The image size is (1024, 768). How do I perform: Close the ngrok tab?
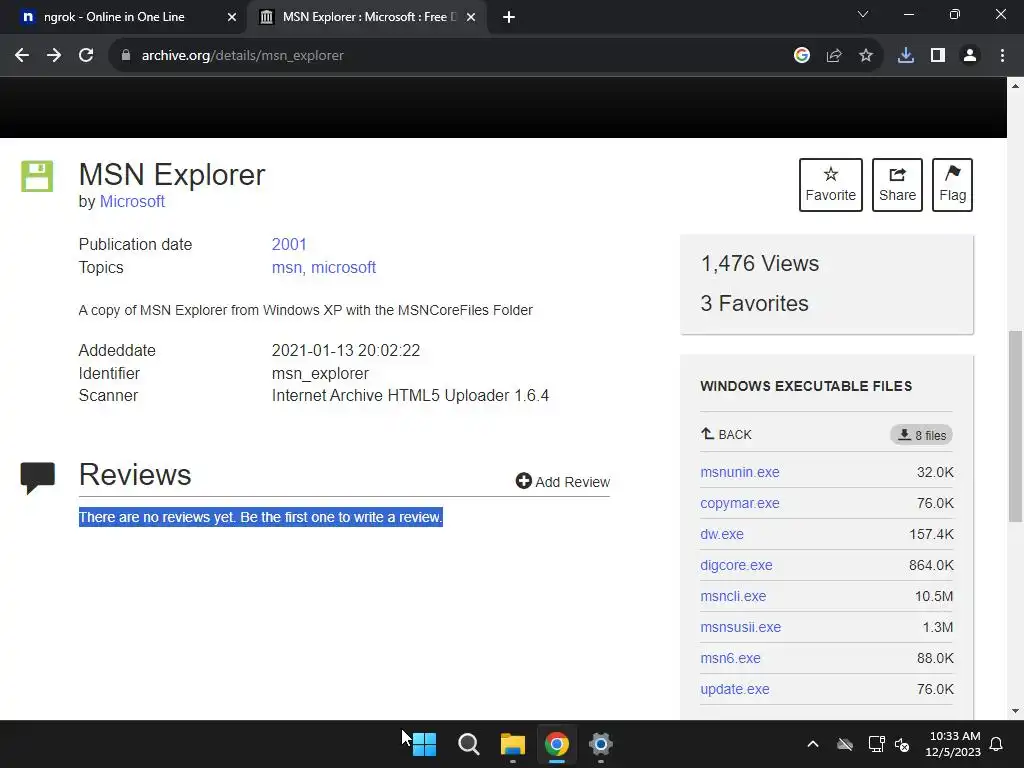(232, 18)
